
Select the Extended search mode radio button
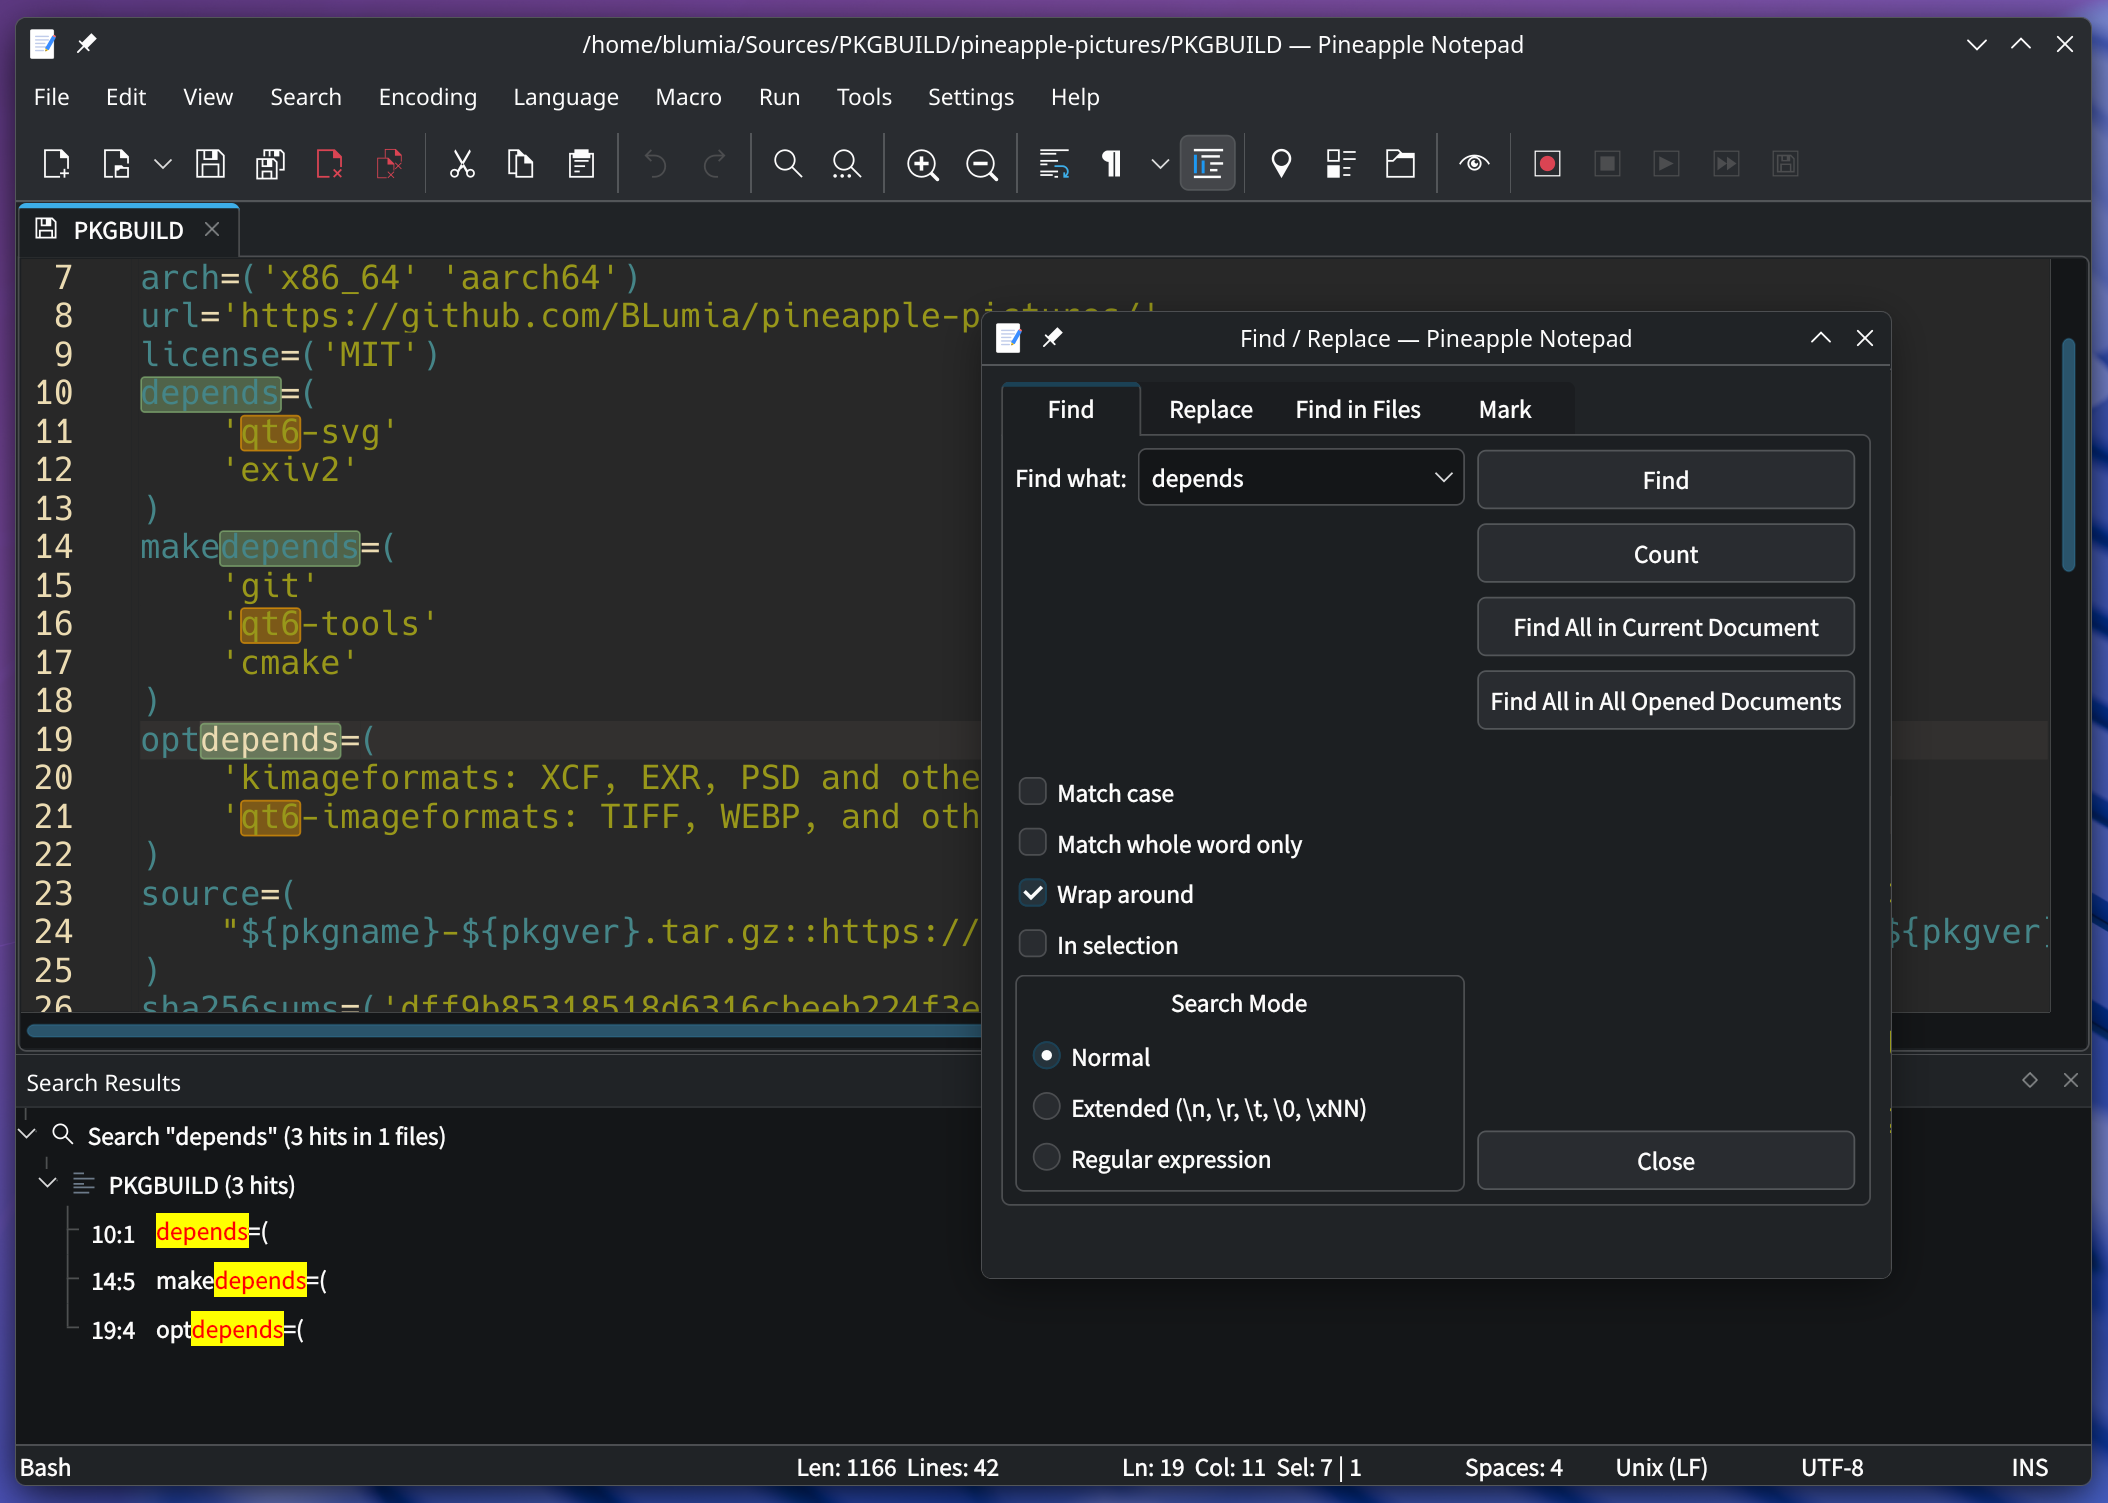click(1046, 1107)
